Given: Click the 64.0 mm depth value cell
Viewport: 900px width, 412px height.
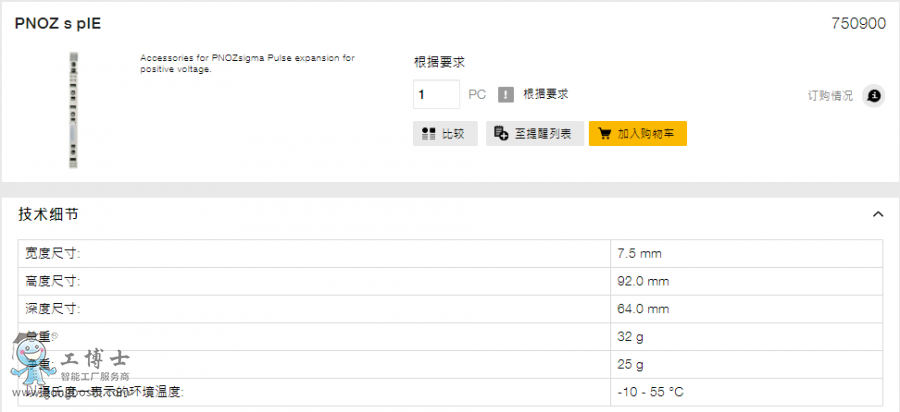Looking at the screenshot, I should point(643,309).
